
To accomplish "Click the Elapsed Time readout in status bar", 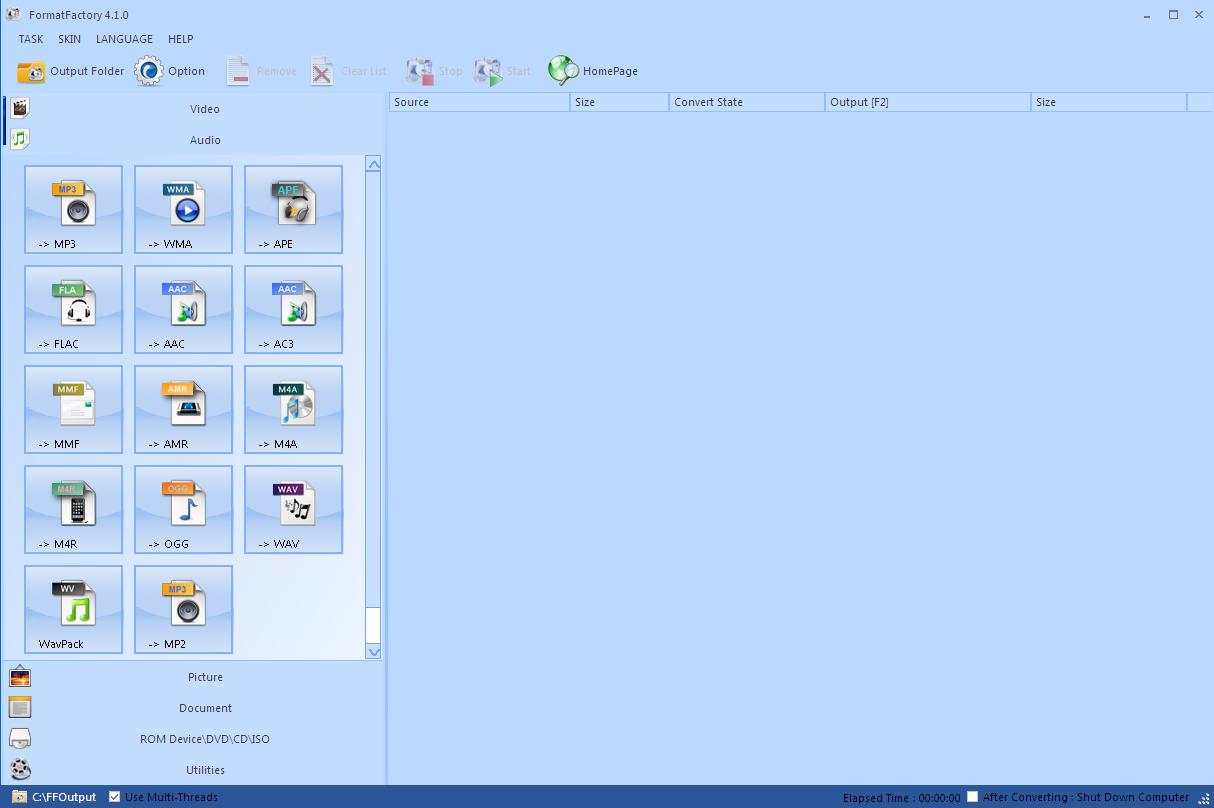I will tap(902, 798).
